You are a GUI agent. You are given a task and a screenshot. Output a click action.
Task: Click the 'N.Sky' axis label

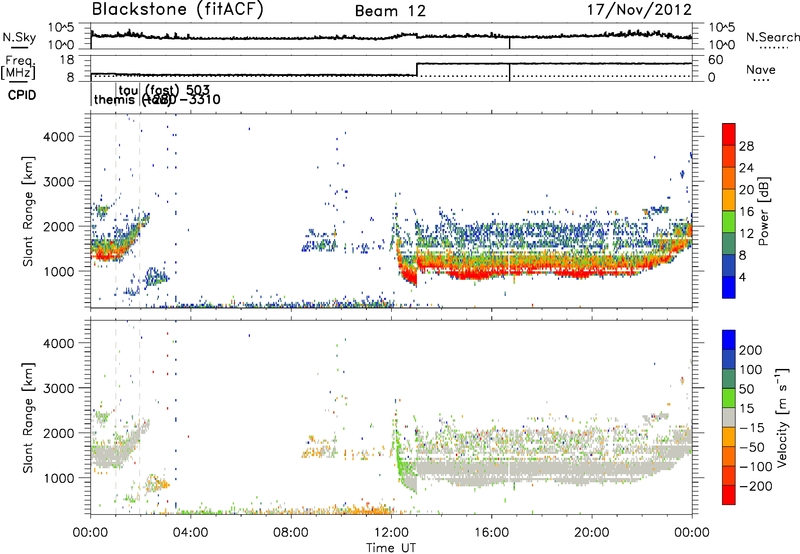pyautogui.click(x=19, y=37)
